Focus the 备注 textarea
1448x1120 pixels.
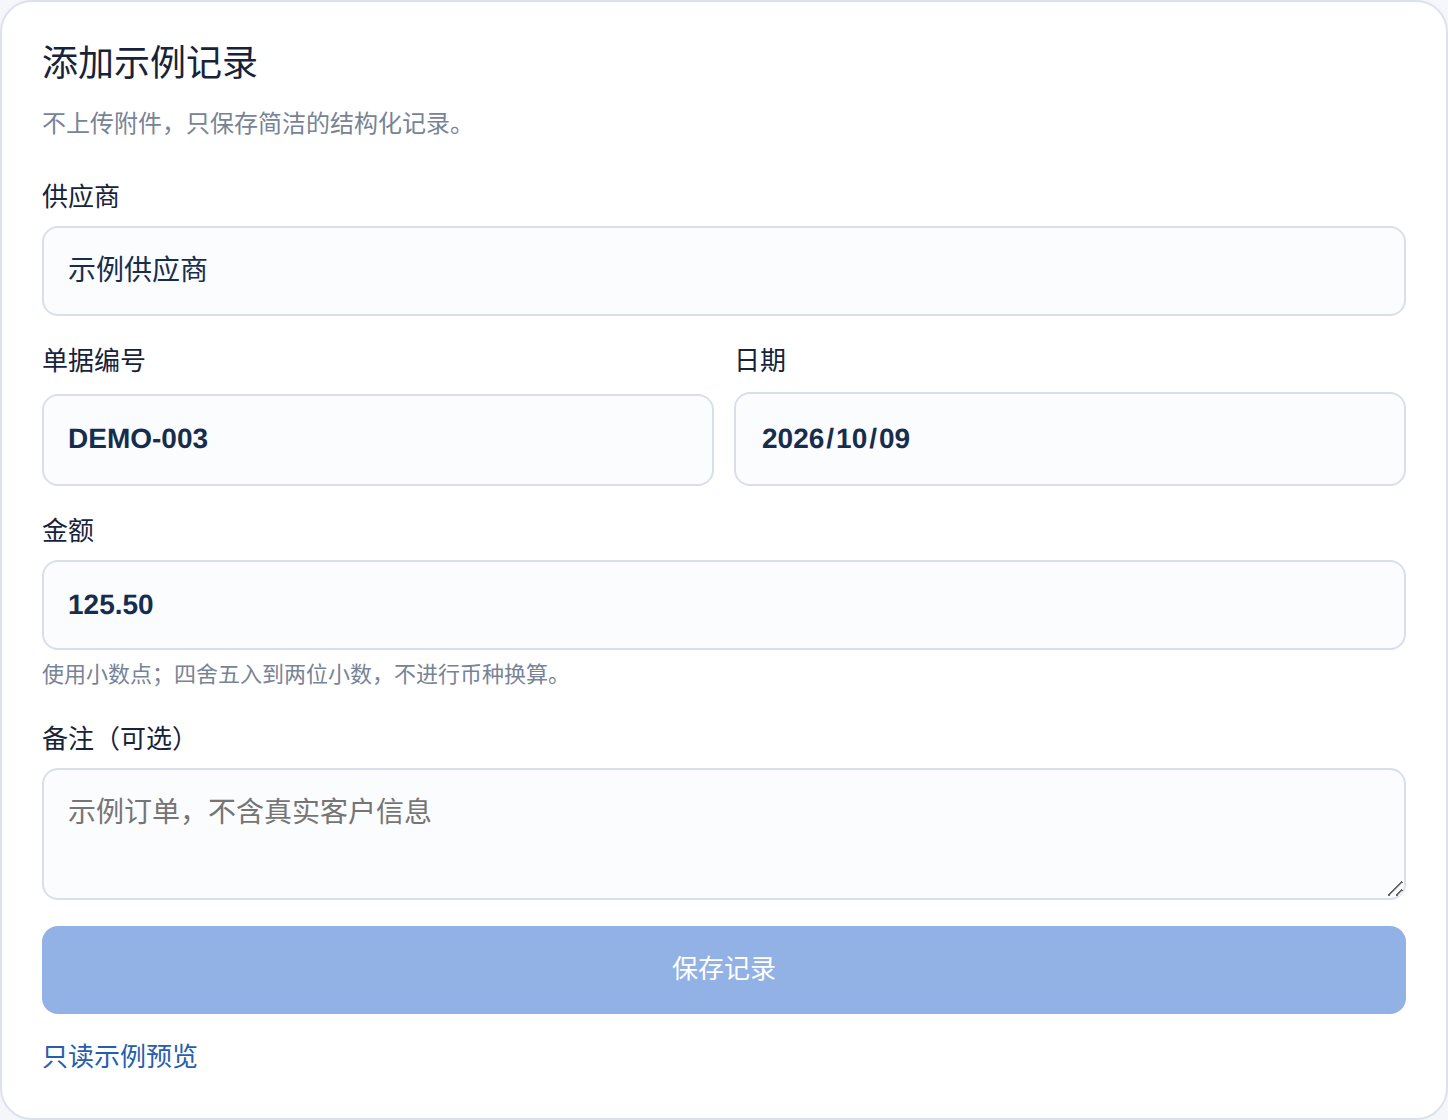[x=724, y=834]
